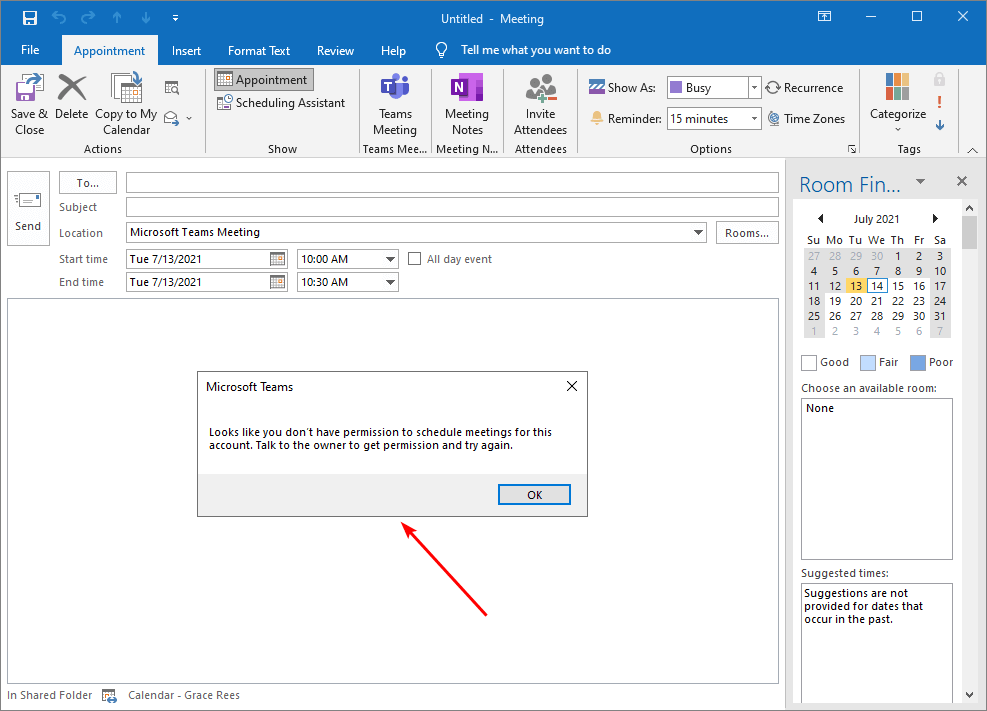Open the Options group dialog launcher
Image resolution: width=987 pixels, height=711 pixels.
(x=852, y=149)
